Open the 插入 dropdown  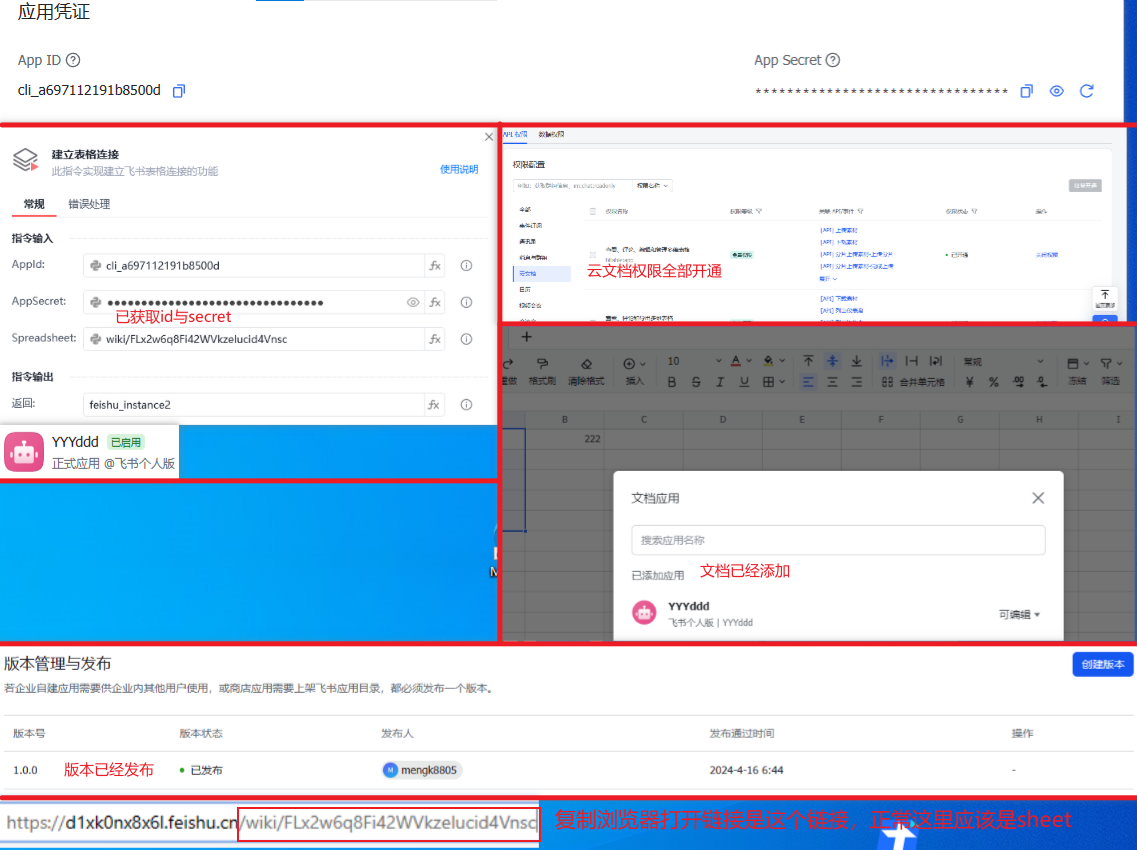tap(634, 371)
